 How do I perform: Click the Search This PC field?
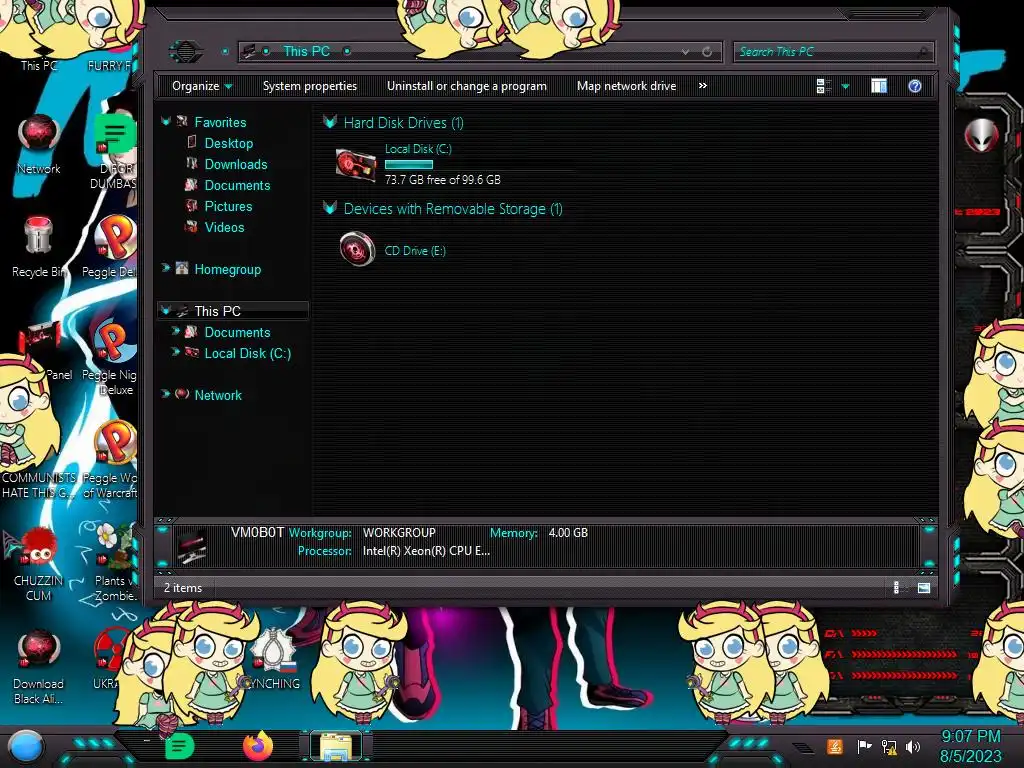point(834,52)
